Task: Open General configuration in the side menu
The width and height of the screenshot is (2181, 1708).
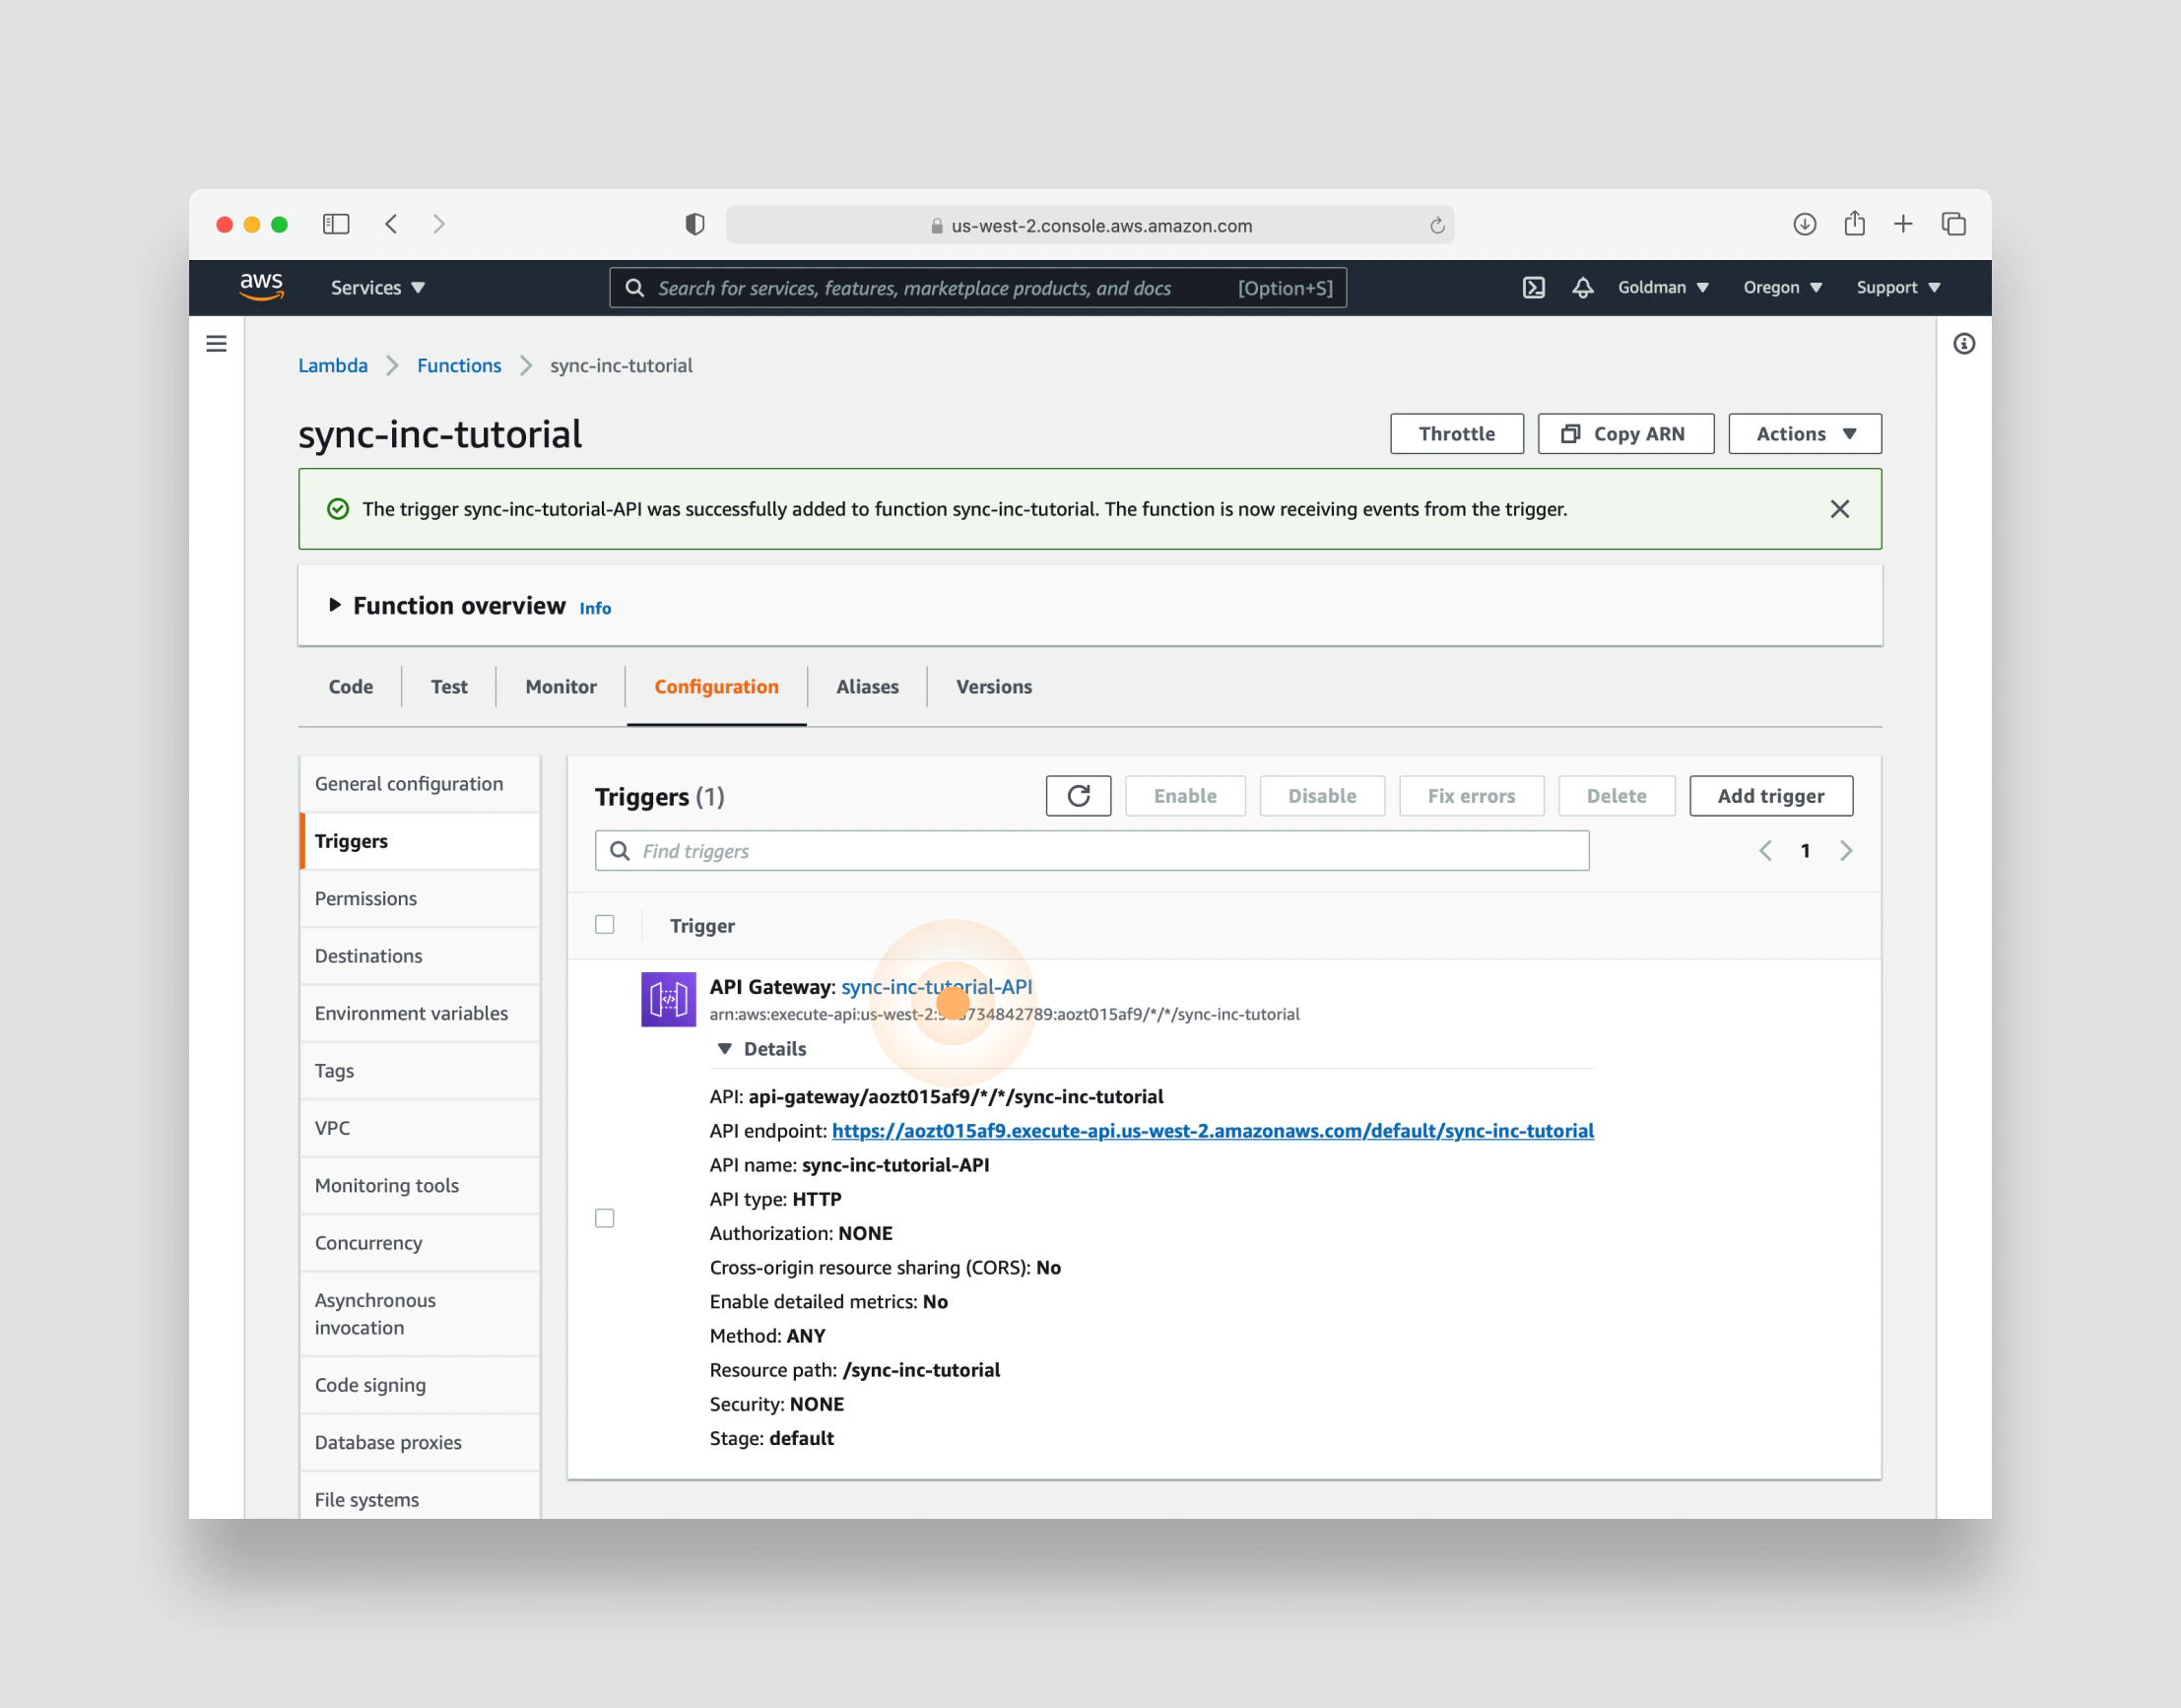Action: 420,784
